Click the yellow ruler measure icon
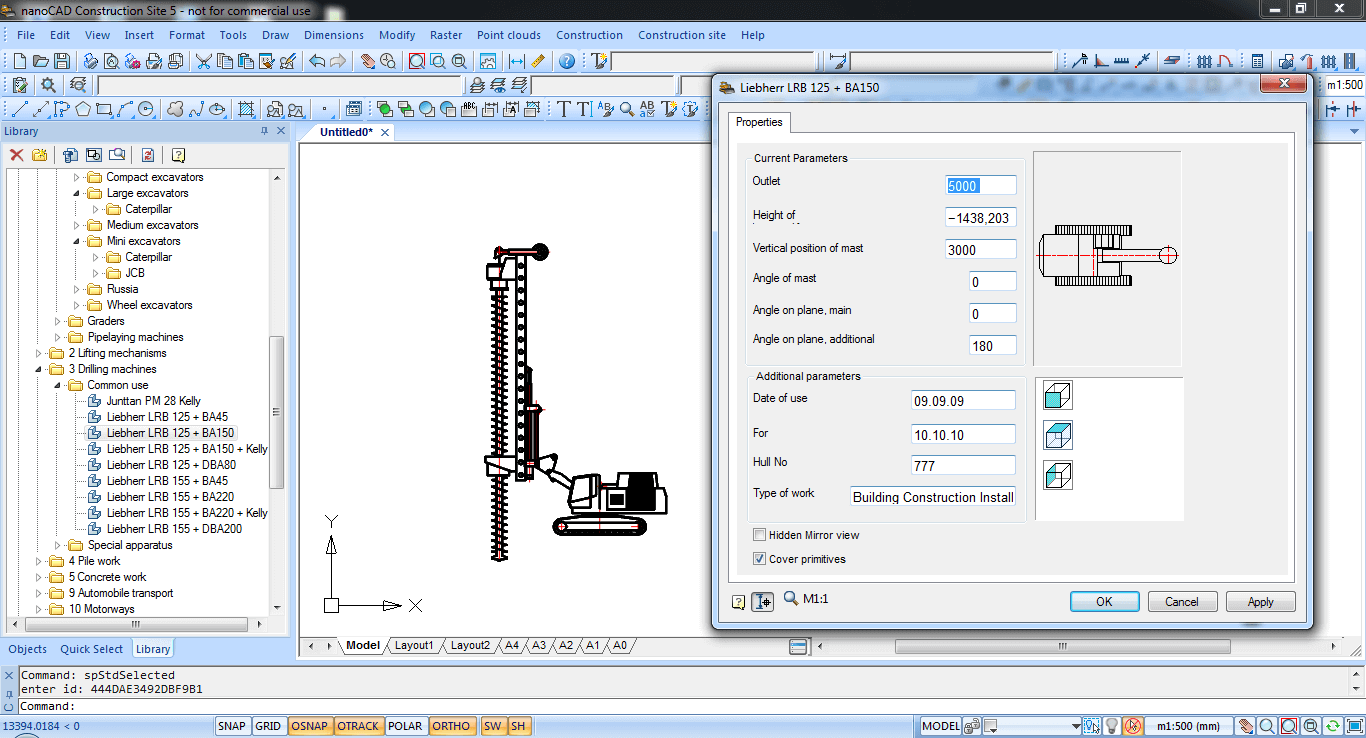The width and height of the screenshot is (1366, 738). coord(537,61)
